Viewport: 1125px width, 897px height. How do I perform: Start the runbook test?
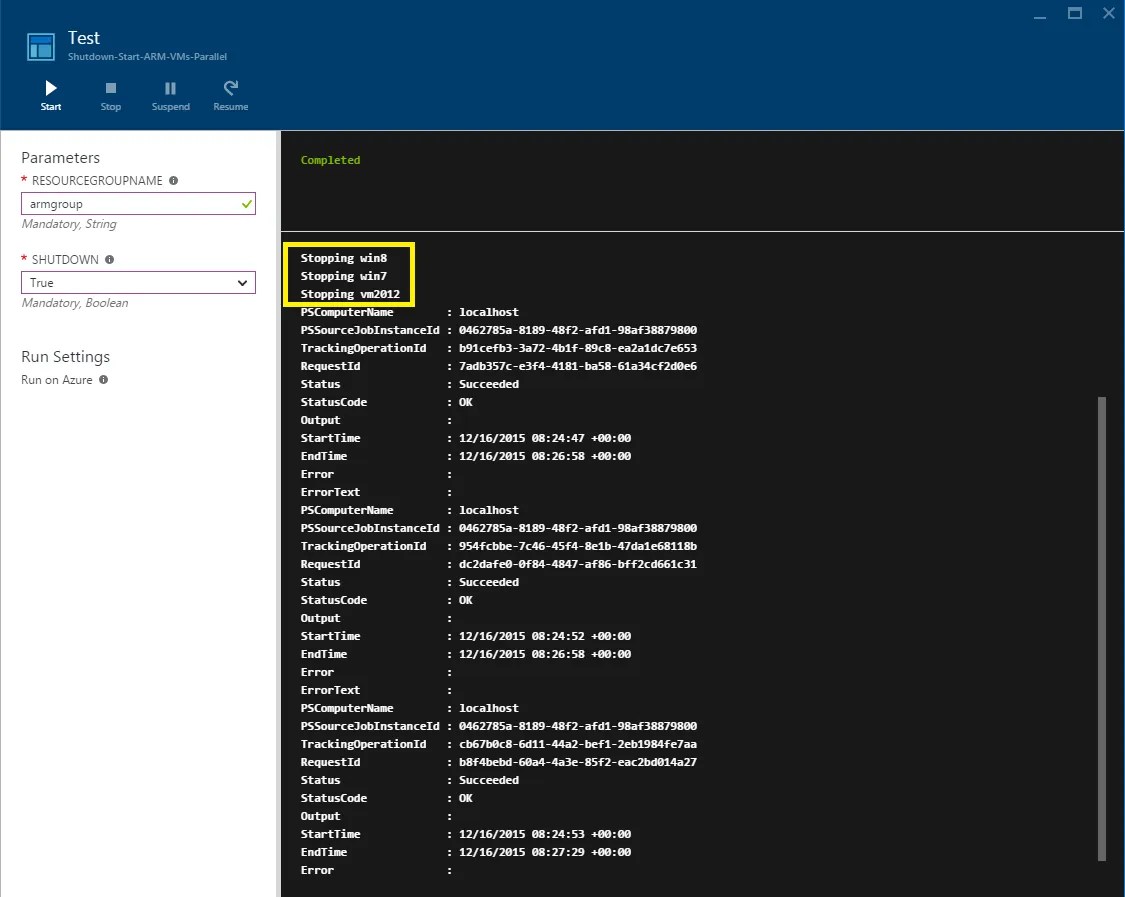pyautogui.click(x=50, y=95)
